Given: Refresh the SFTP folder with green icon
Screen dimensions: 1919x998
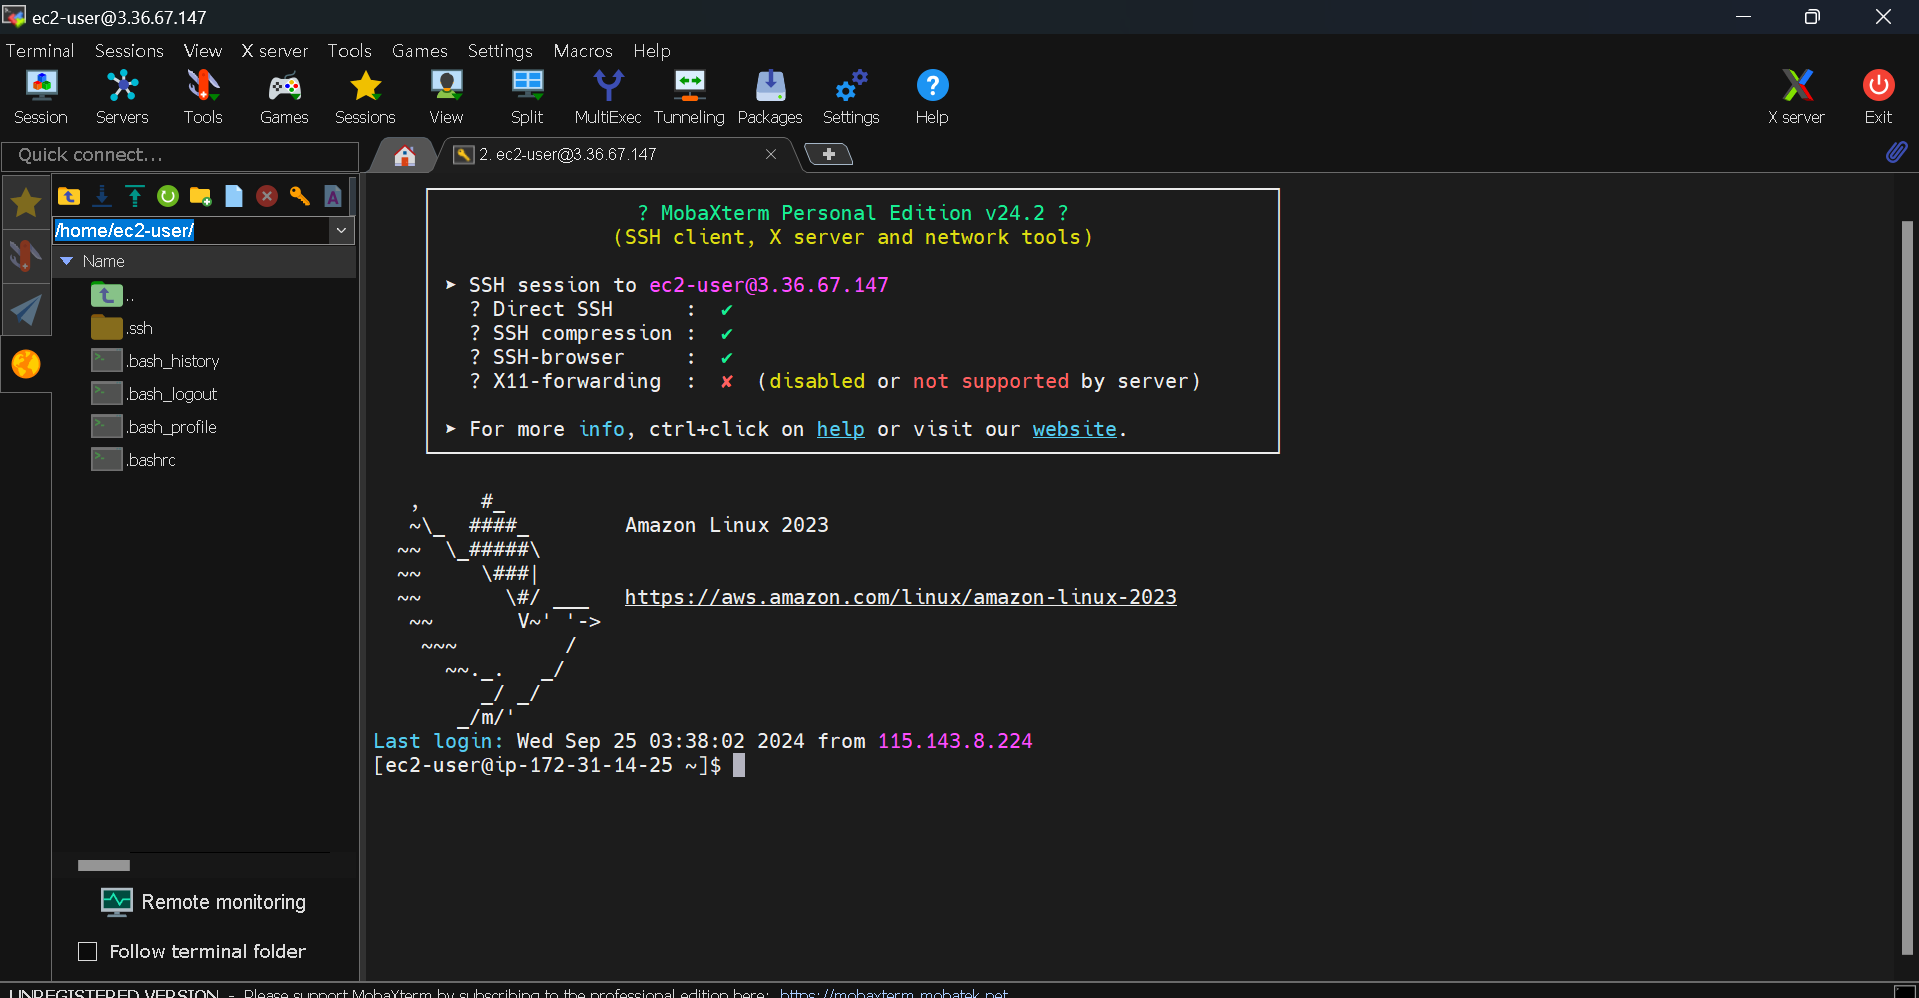Looking at the screenshot, I should click(x=168, y=196).
